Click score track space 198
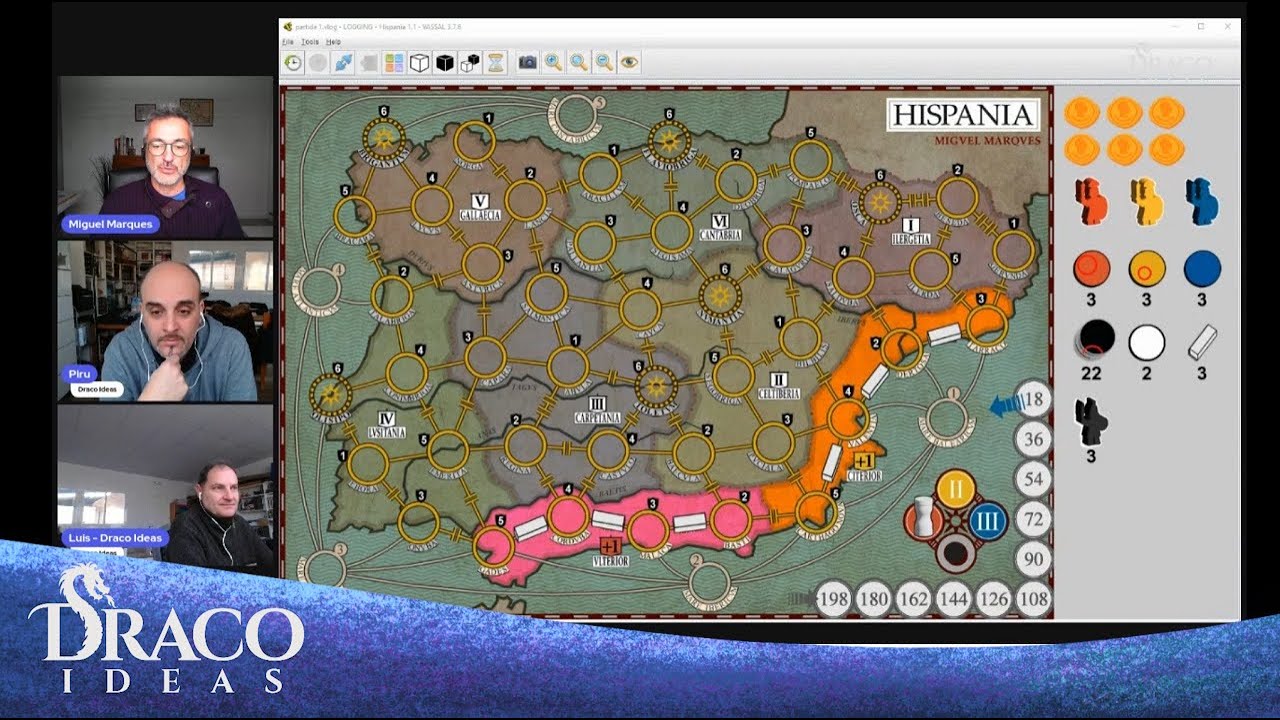Image resolution: width=1280 pixels, height=720 pixels. [834, 599]
